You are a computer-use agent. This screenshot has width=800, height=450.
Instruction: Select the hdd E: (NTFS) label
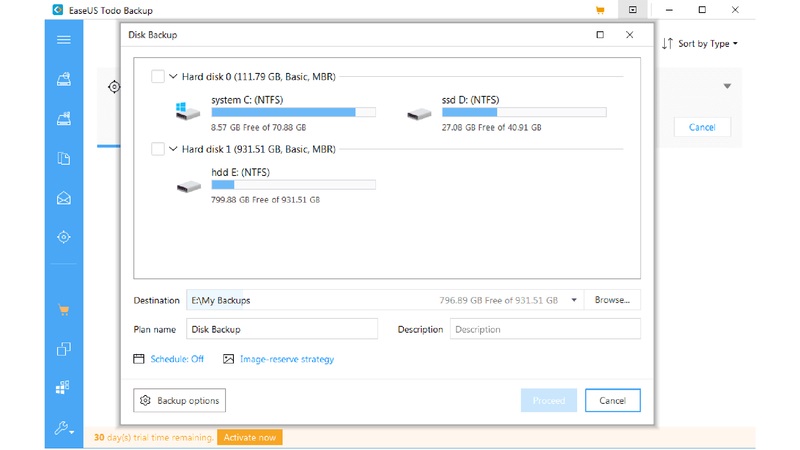[x=240, y=172]
